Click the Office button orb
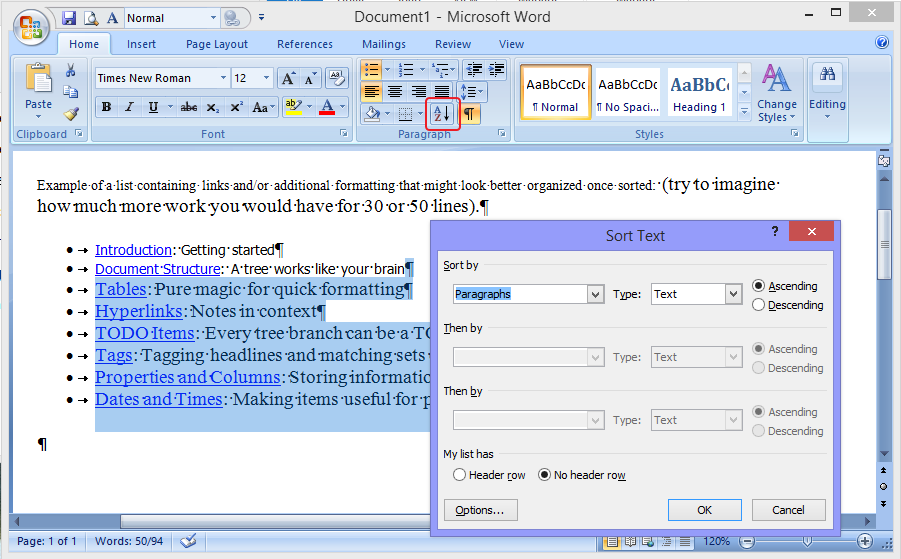The image size is (901, 559). (31, 27)
